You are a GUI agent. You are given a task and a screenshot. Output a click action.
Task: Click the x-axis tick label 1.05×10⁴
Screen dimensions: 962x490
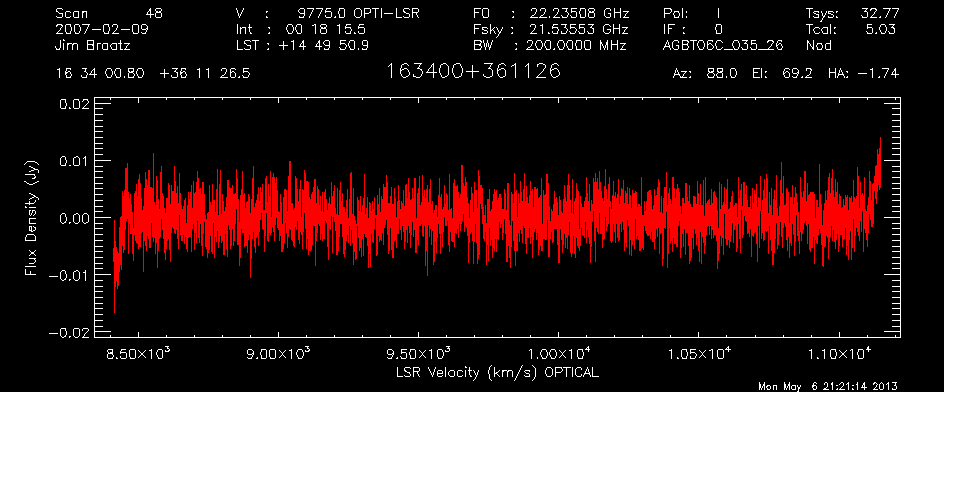pos(698,354)
